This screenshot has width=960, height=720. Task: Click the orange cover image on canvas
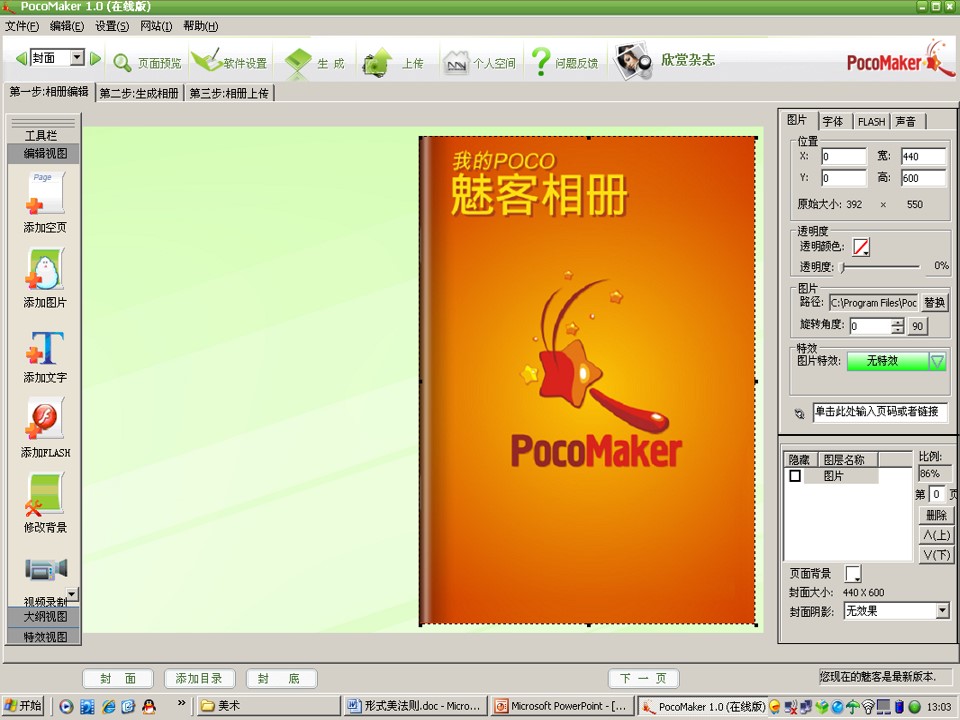588,381
